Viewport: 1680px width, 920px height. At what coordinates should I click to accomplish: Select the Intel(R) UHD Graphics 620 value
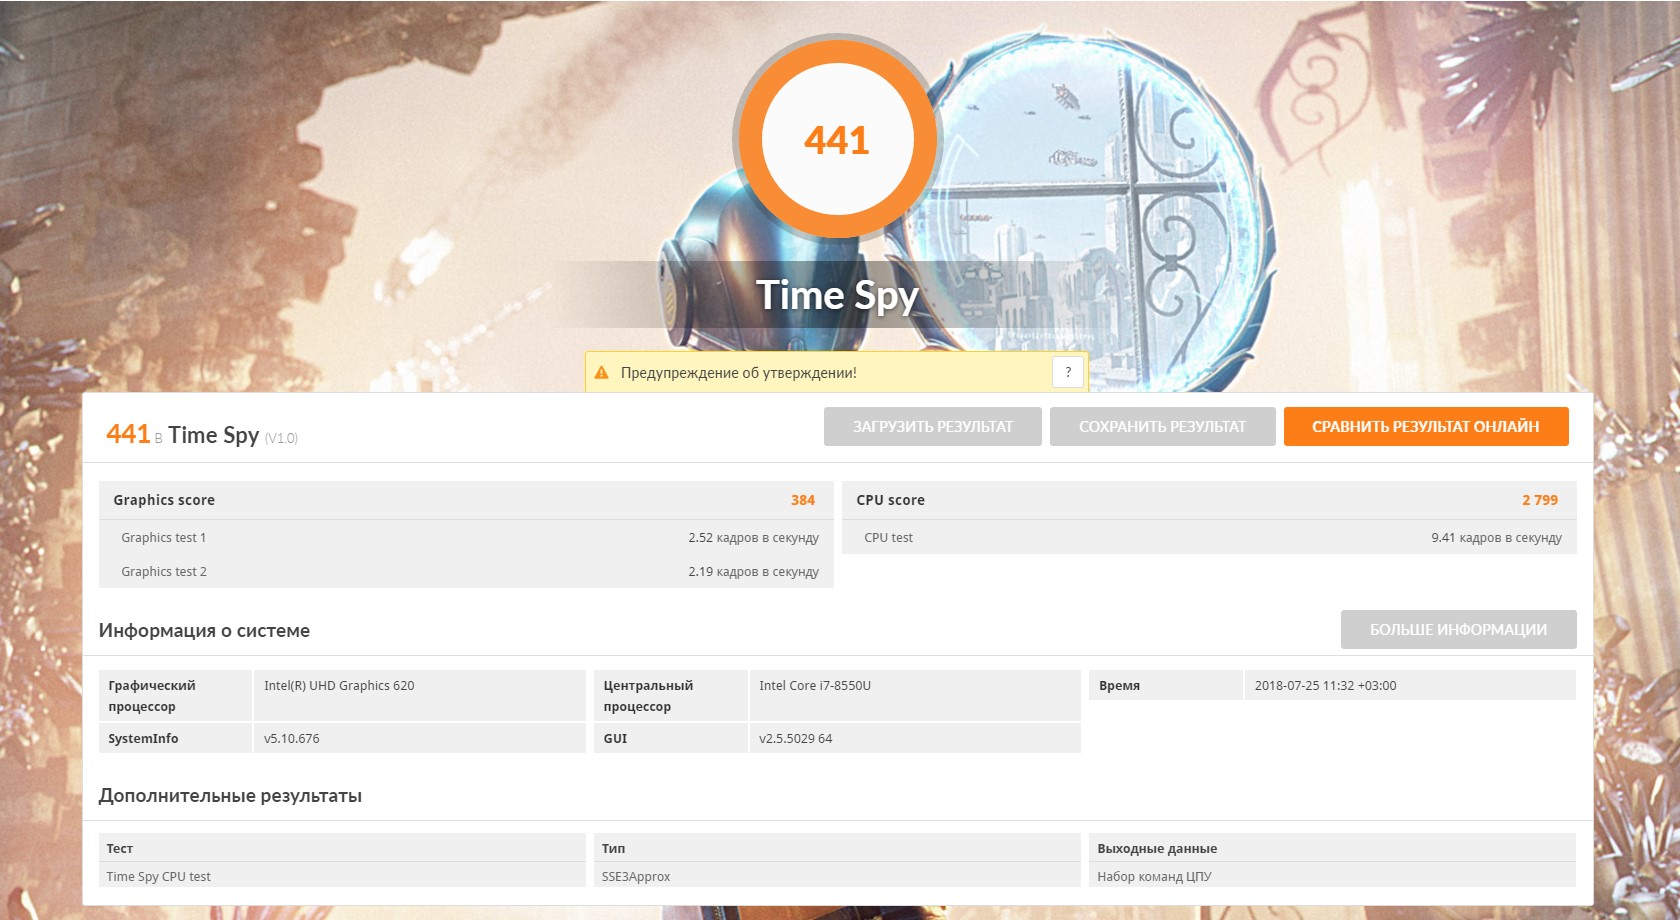pyautogui.click(x=339, y=685)
